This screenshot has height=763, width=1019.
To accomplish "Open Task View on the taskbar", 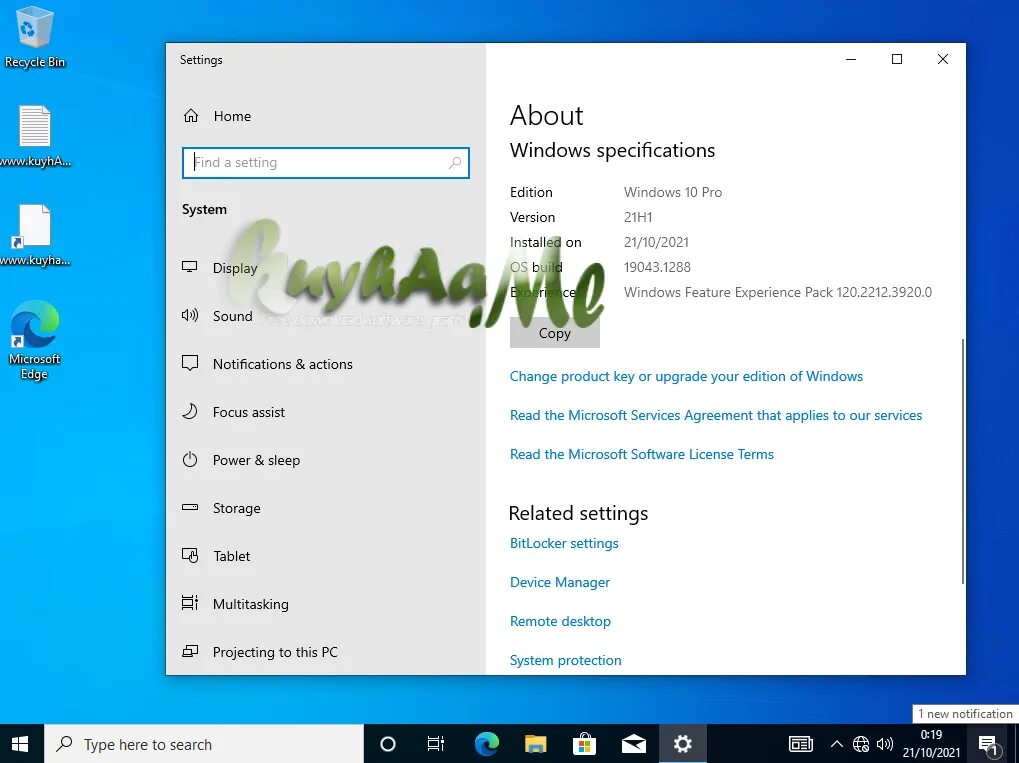I will (435, 744).
